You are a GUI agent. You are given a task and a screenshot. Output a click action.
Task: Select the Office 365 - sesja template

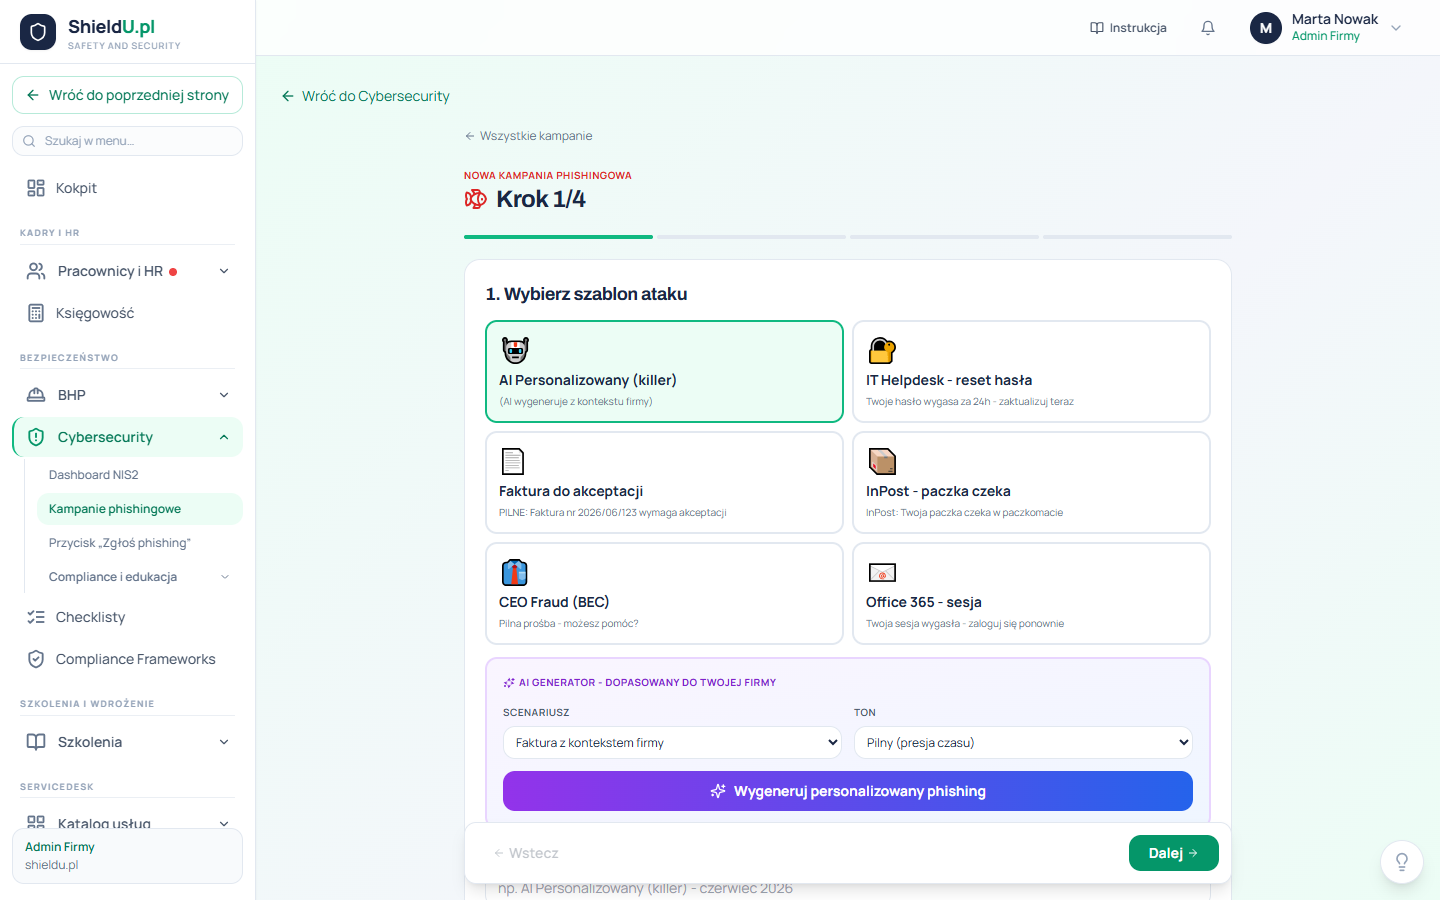(x=1031, y=594)
